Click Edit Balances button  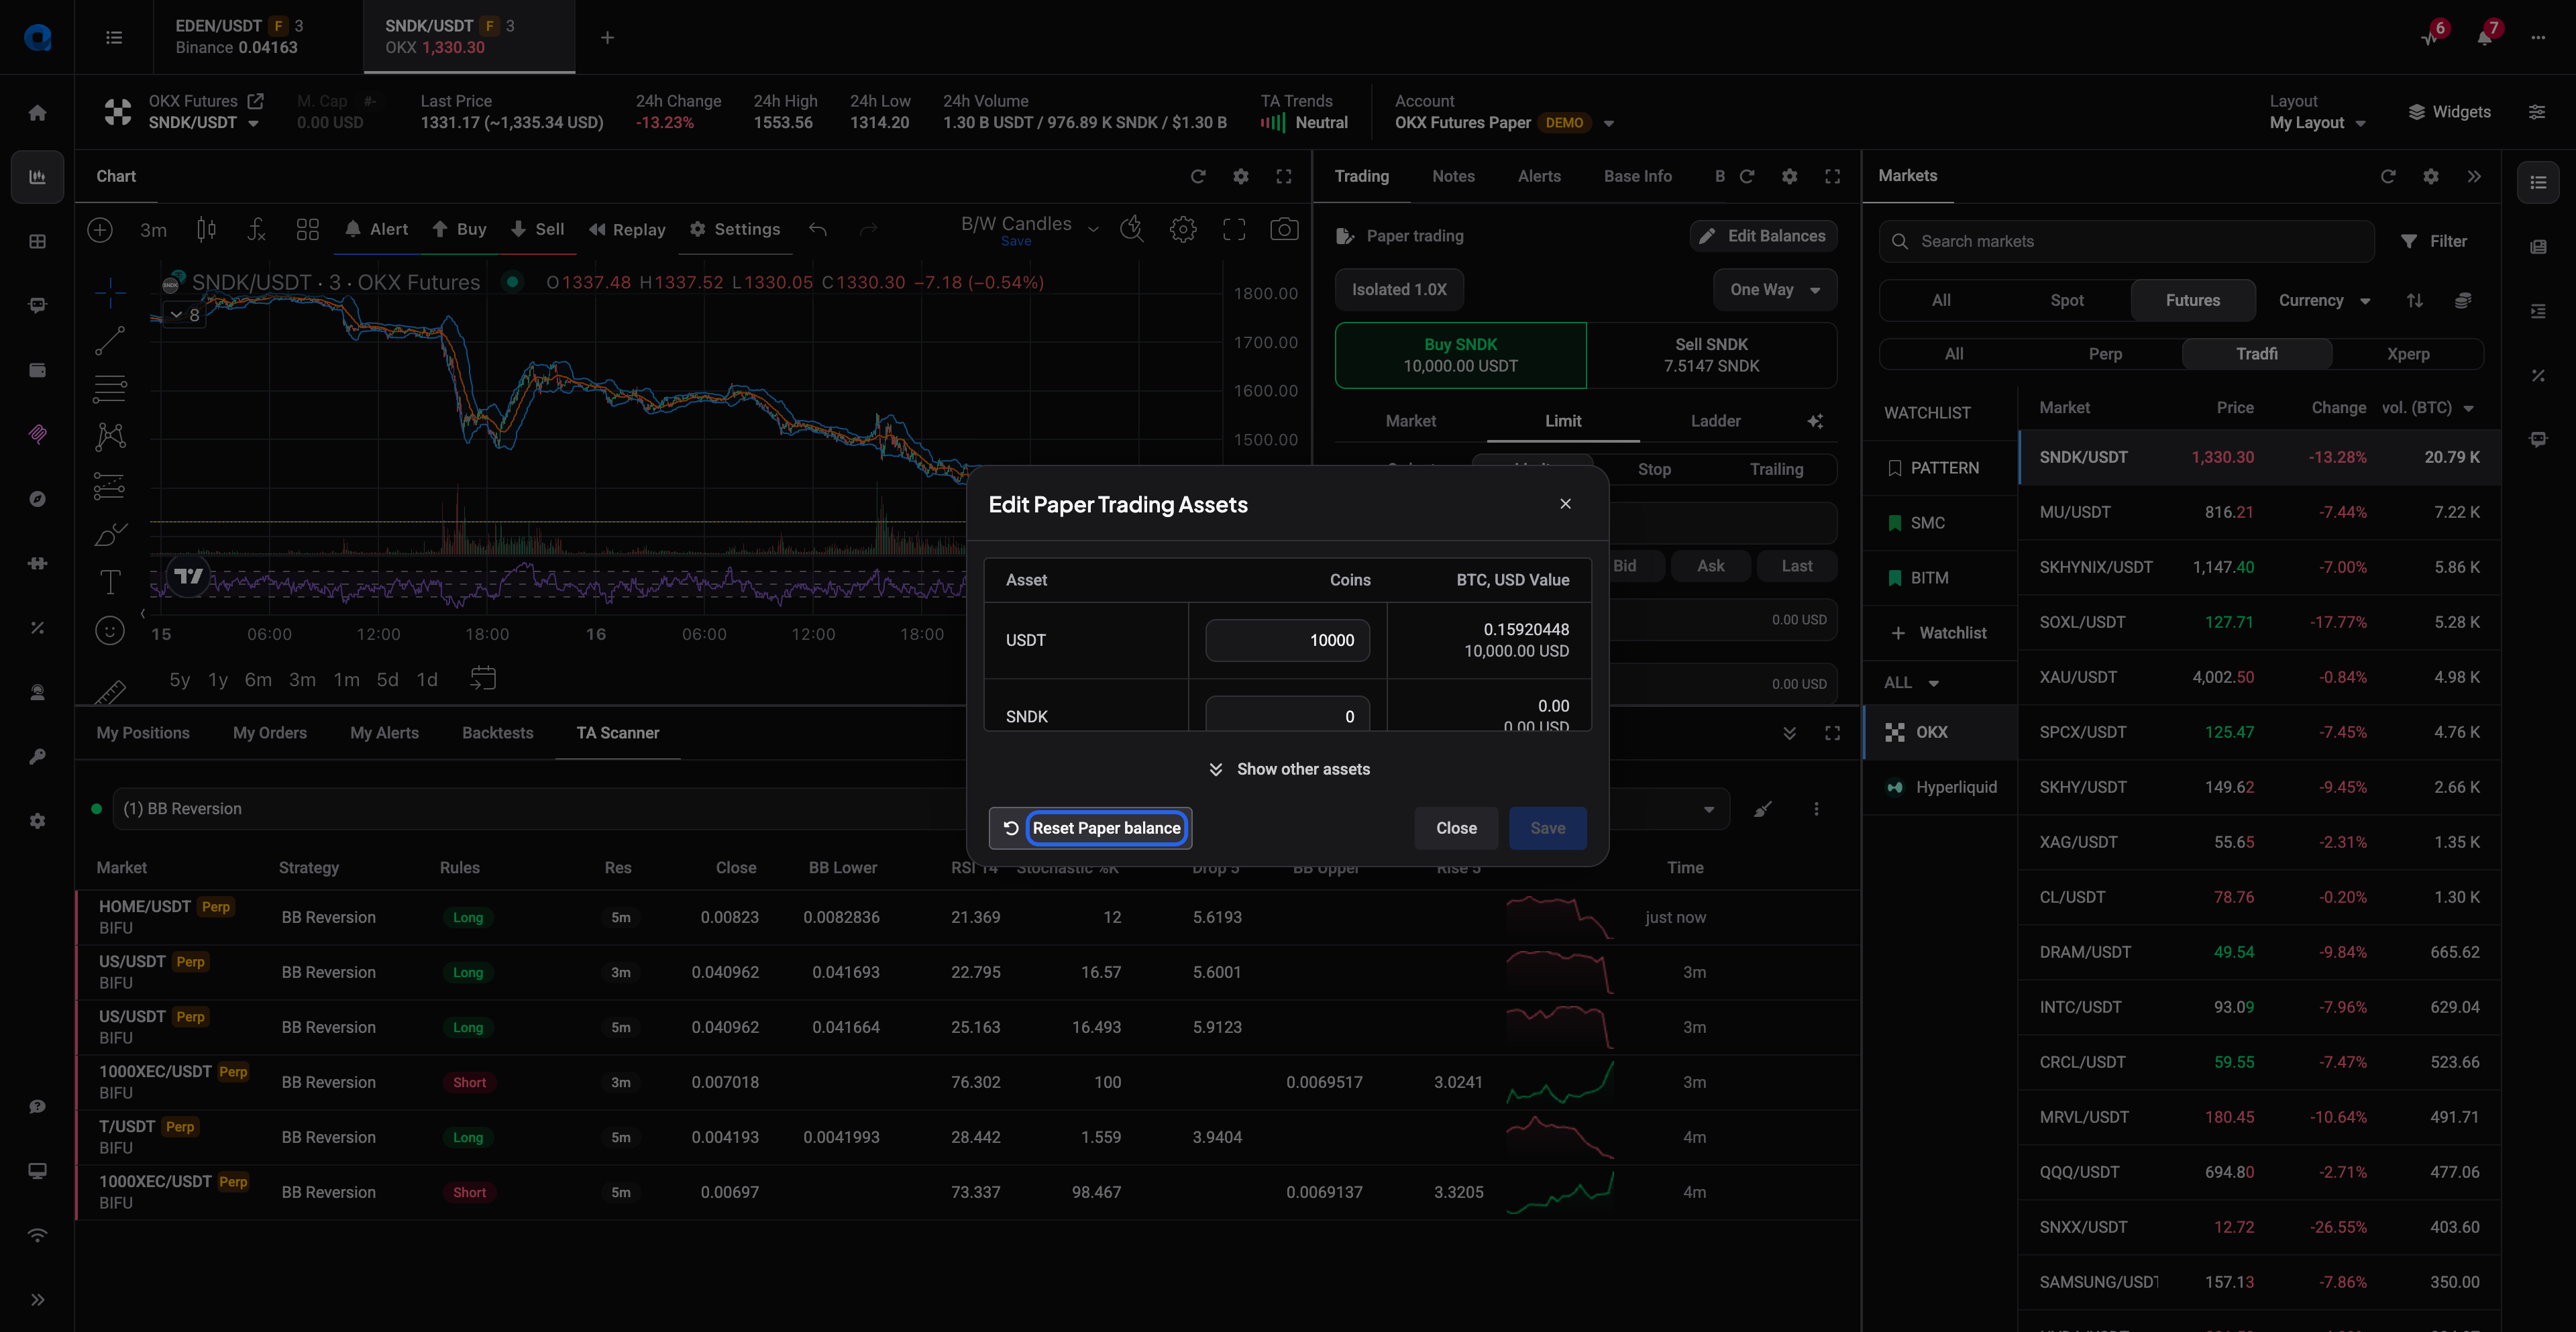(1763, 236)
